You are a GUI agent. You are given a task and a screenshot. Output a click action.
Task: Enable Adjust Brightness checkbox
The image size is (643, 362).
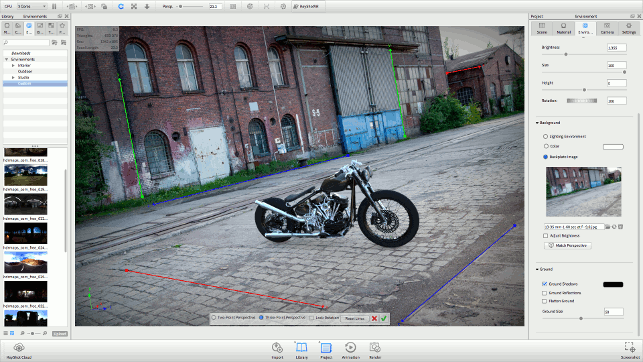click(x=545, y=236)
